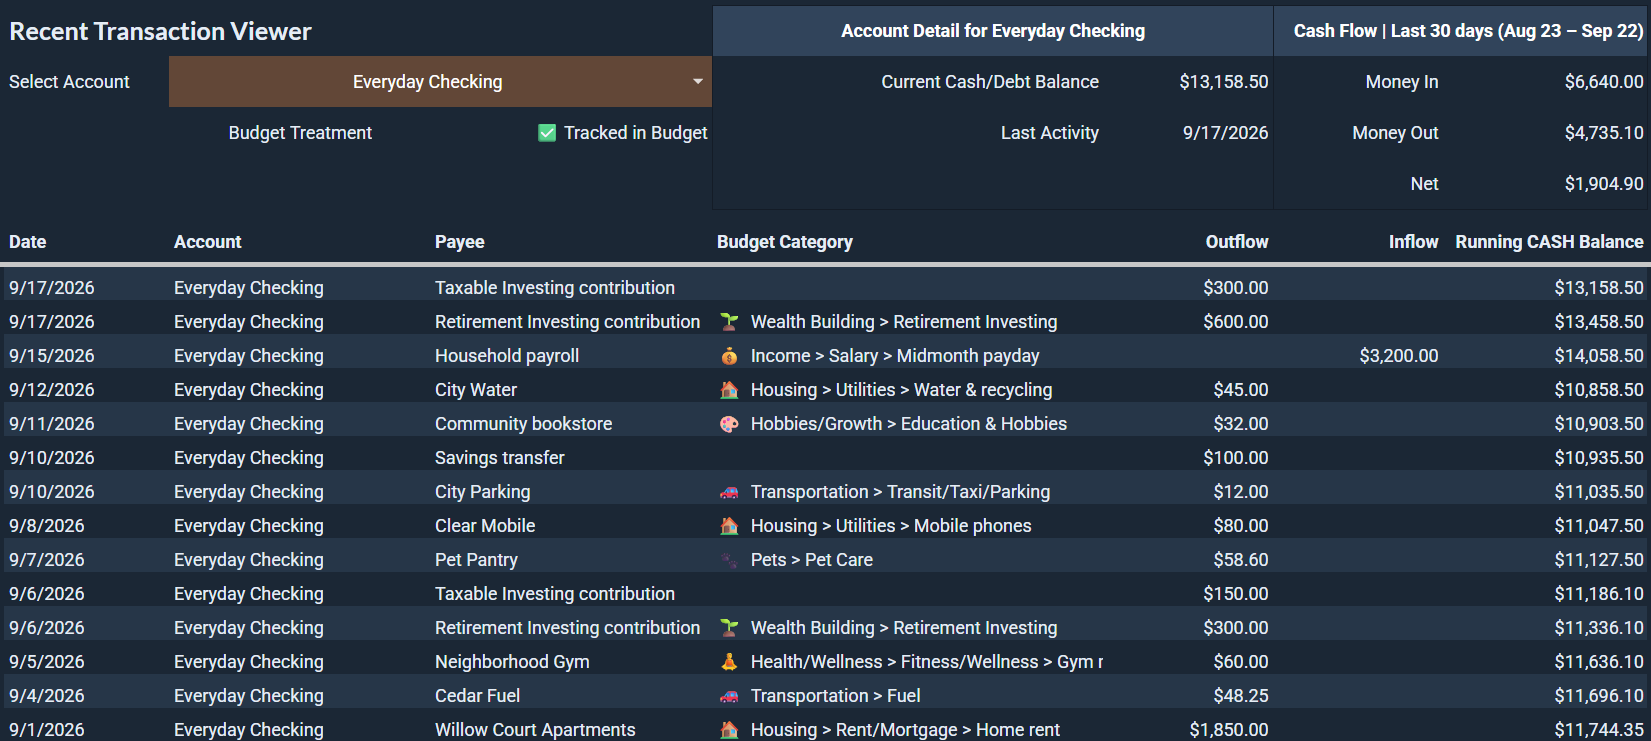Image resolution: width=1651 pixels, height=741 pixels.
Task: Click money bag icon beside Income > Salary
Action: tap(730, 356)
